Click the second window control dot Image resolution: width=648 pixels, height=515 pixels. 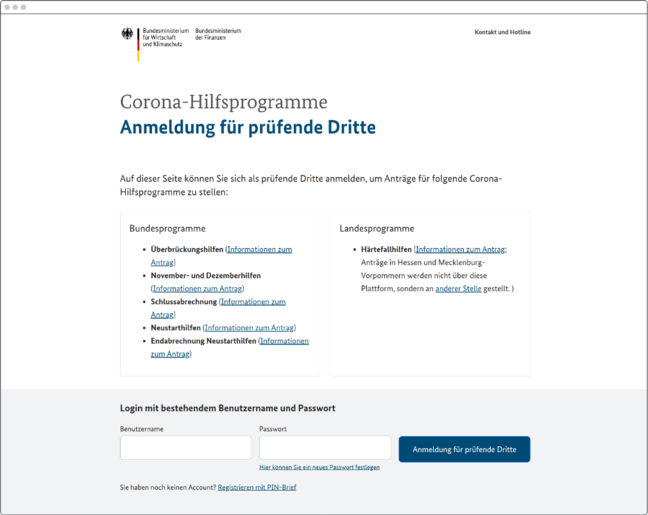pyautogui.click(x=16, y=7)
